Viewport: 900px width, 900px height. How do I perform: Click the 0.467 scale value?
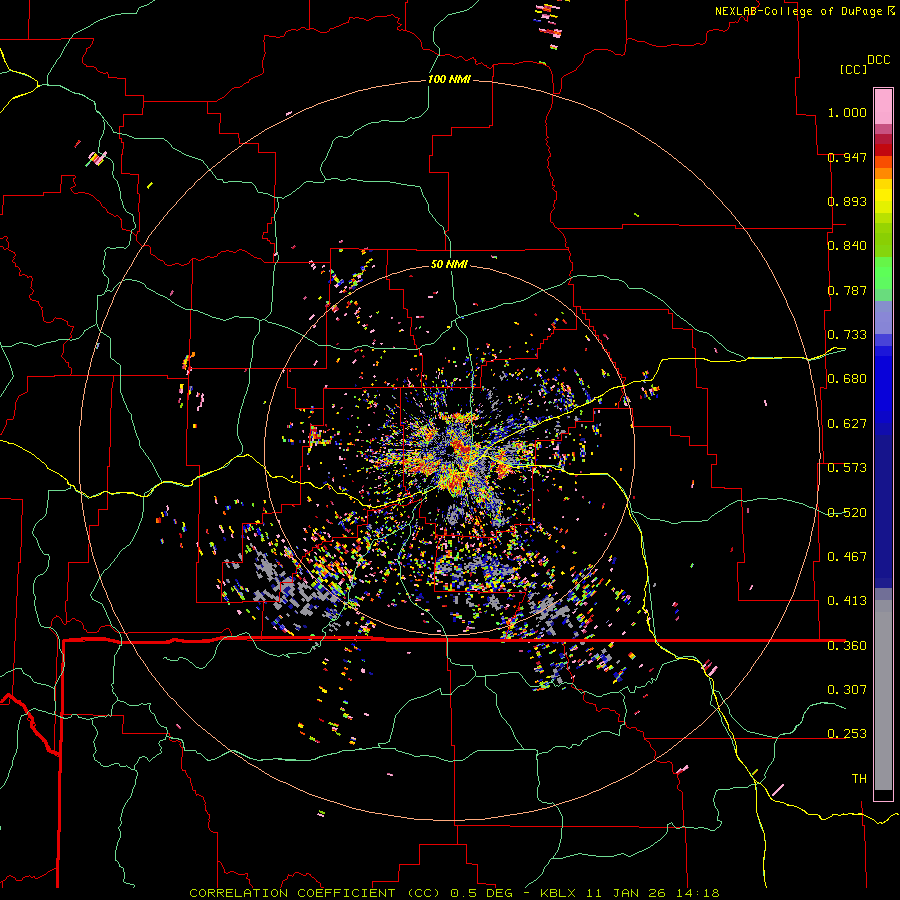point(847,557)
